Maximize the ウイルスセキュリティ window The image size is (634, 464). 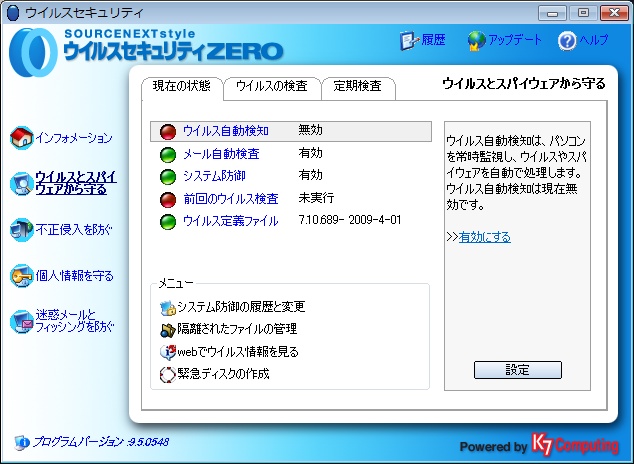click(583, 13)
